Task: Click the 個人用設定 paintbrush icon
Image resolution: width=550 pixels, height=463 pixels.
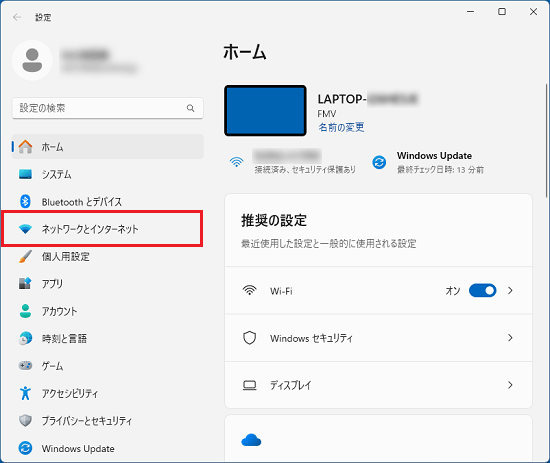Action: (x=25, y=256)
